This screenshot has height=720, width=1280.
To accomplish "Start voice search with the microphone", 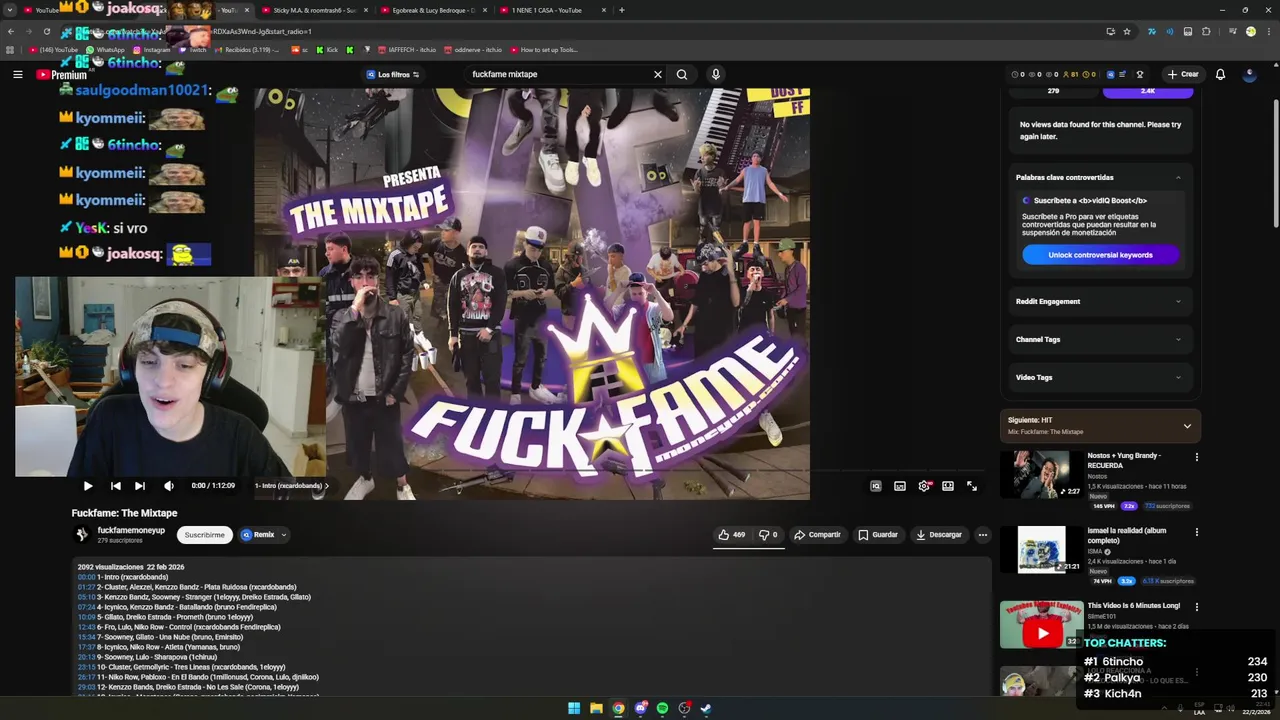I will 715,74.
